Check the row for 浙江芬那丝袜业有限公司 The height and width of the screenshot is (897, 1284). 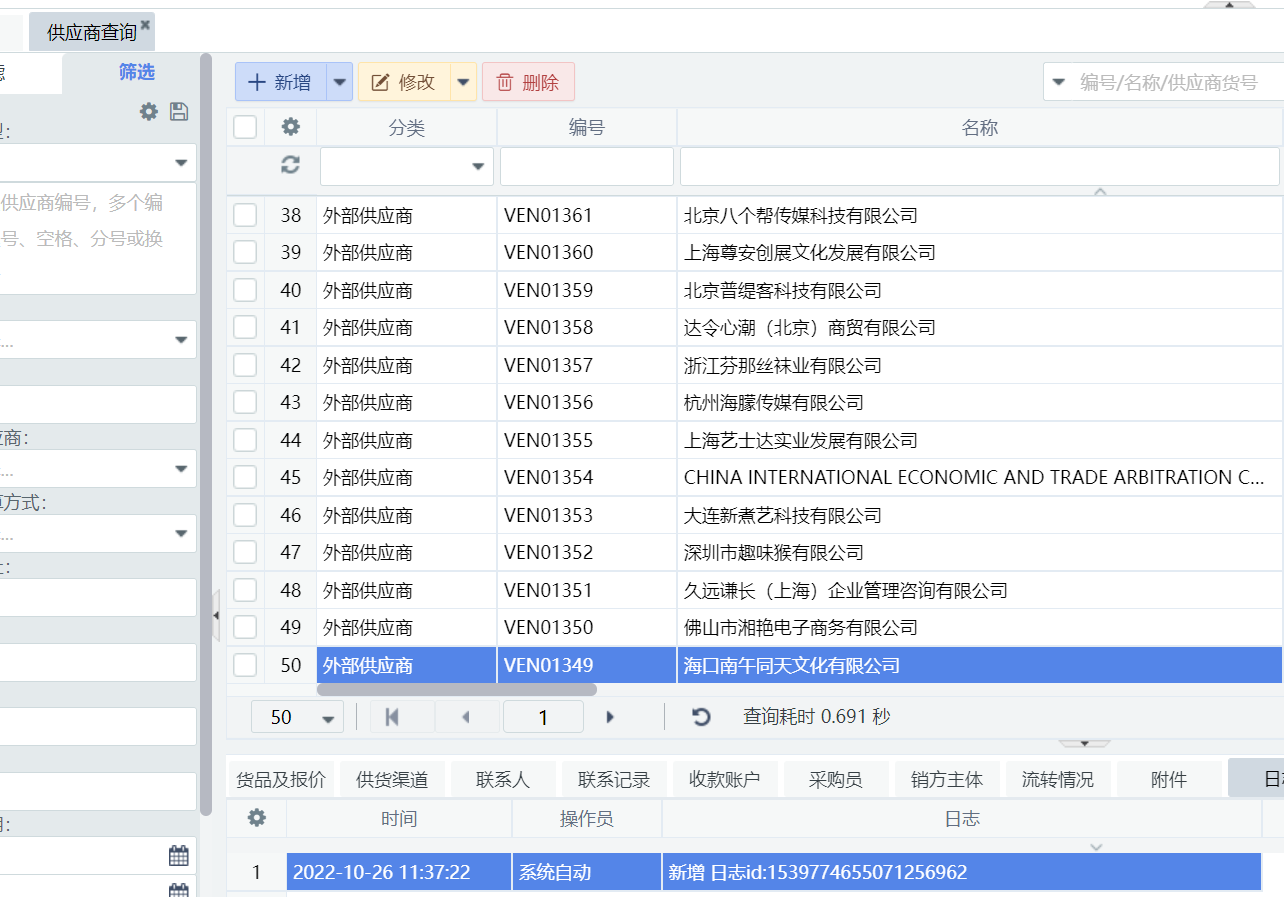pyautogui.click(x=245, y=365)
